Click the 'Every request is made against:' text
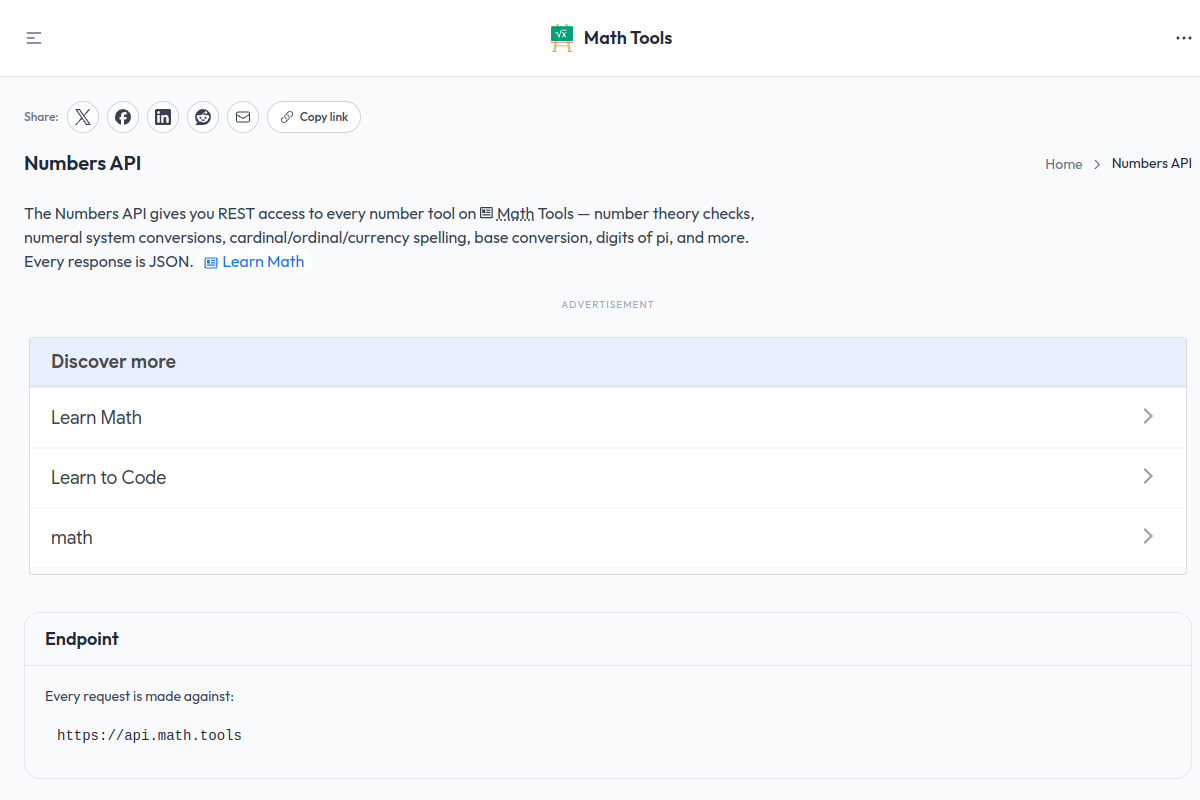The image size is (1200, 800). point(139,696)
